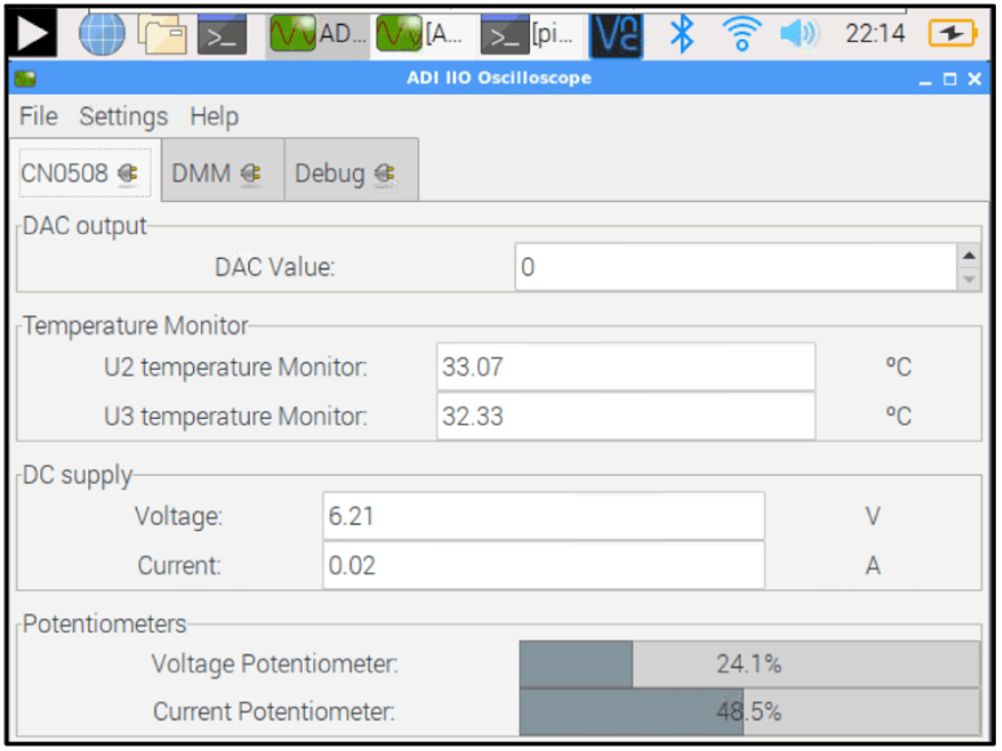Switch to the Debug tab
This screenshot has height=751, width=1002.
pyautogui.click(x=330, y=174)
